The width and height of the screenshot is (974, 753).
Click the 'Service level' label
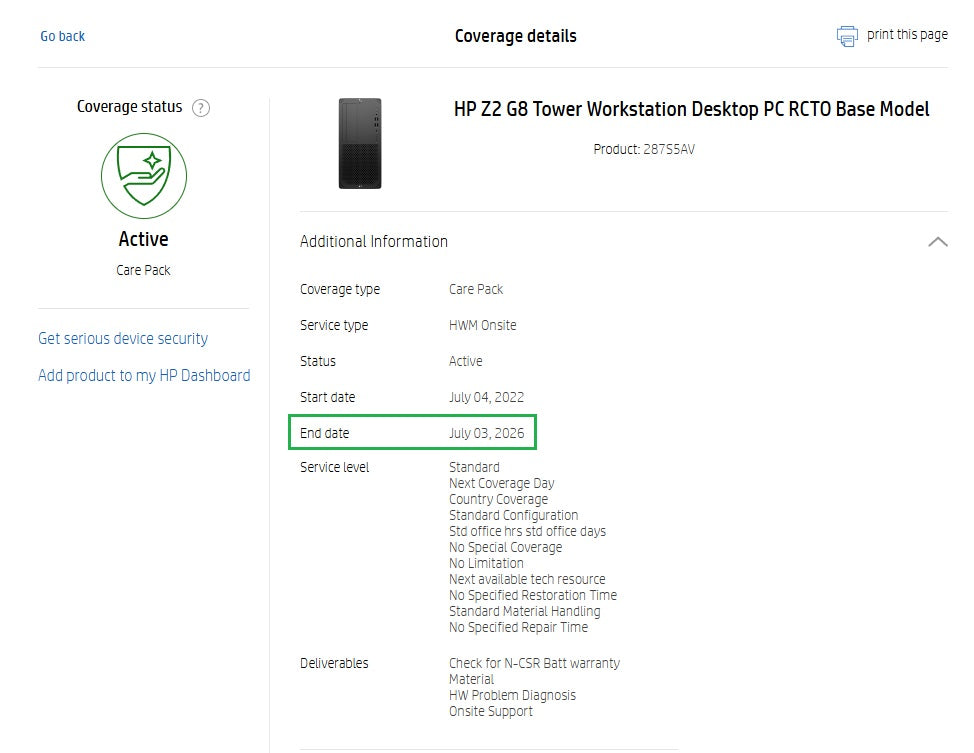click(334, 467)
